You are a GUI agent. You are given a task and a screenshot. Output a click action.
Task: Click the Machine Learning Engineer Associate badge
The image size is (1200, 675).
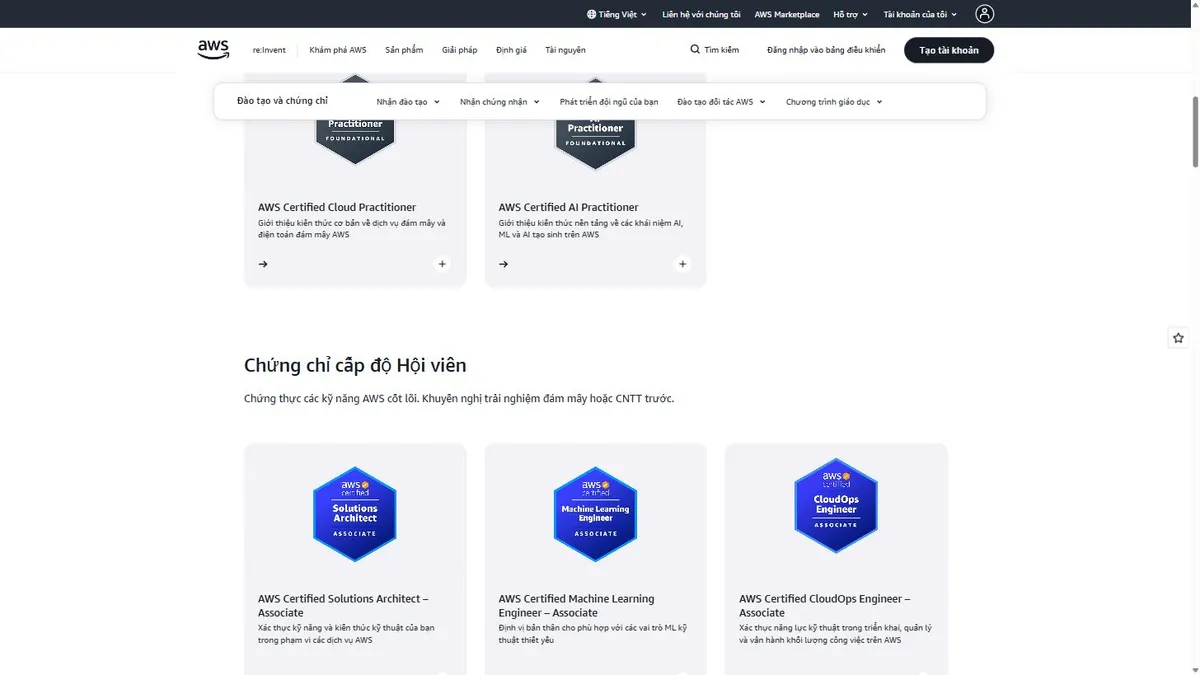coord(595,514)
